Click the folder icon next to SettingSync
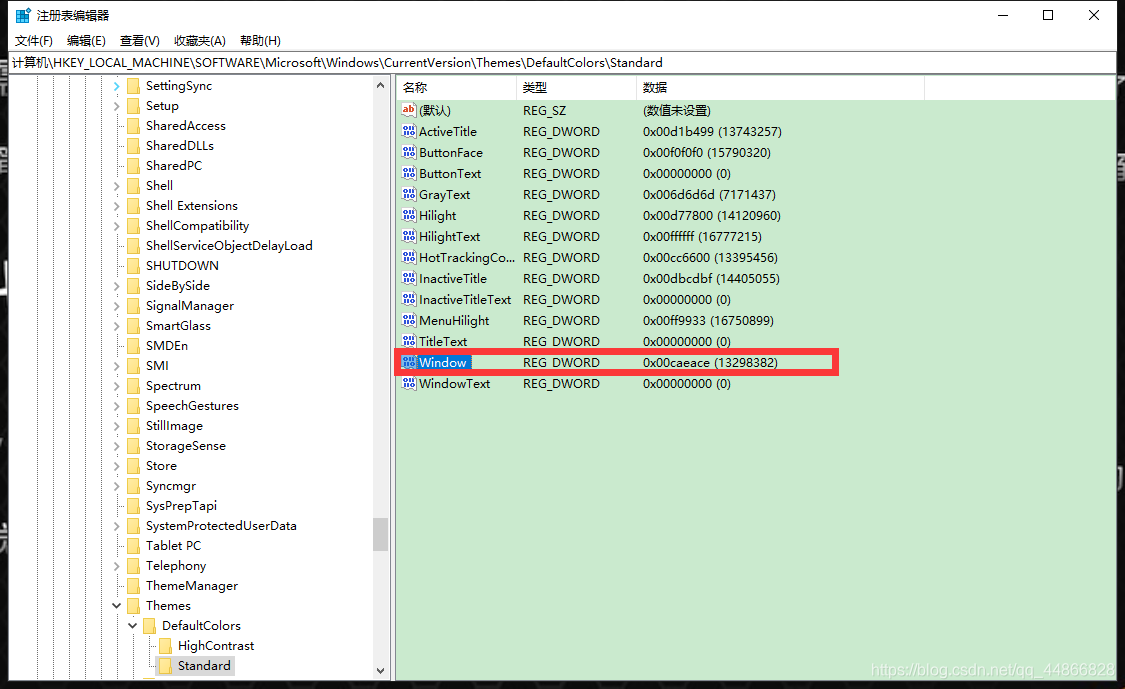 coord(133,86)
